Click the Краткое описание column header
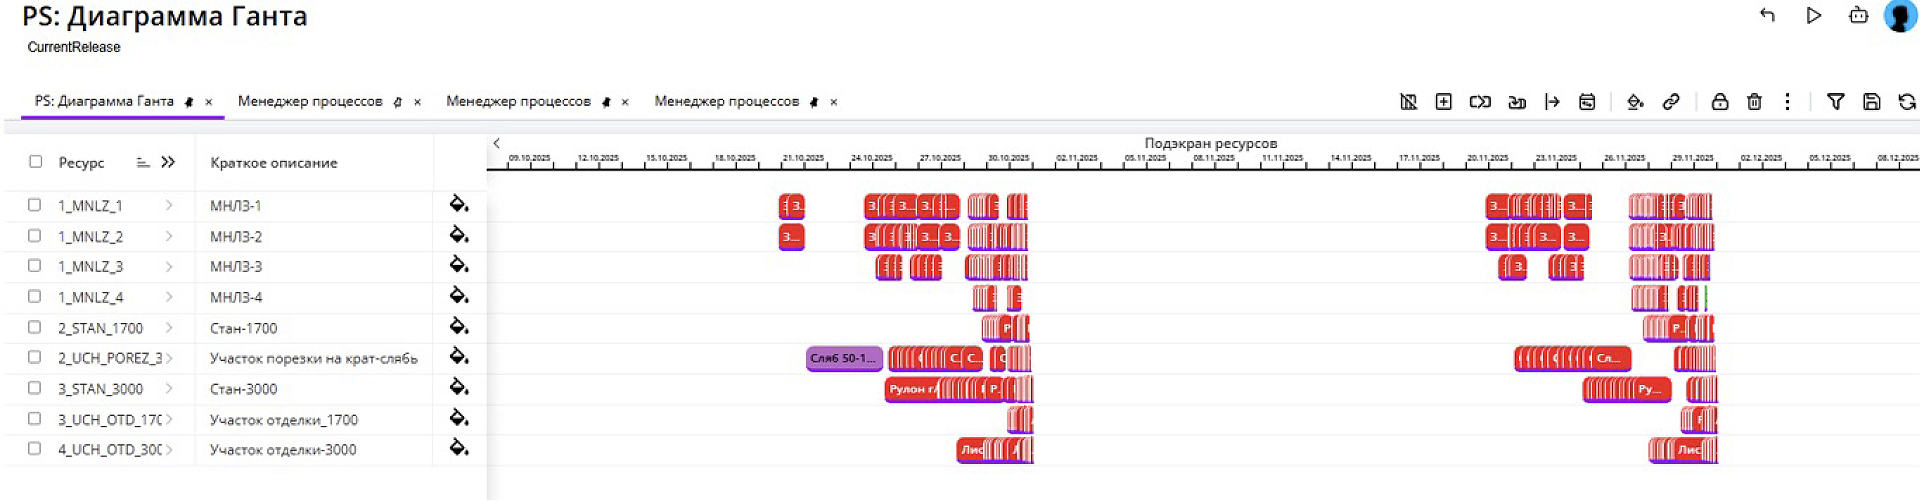The height and width of the screenshot is (501, 1920). [x=273, y=163]
